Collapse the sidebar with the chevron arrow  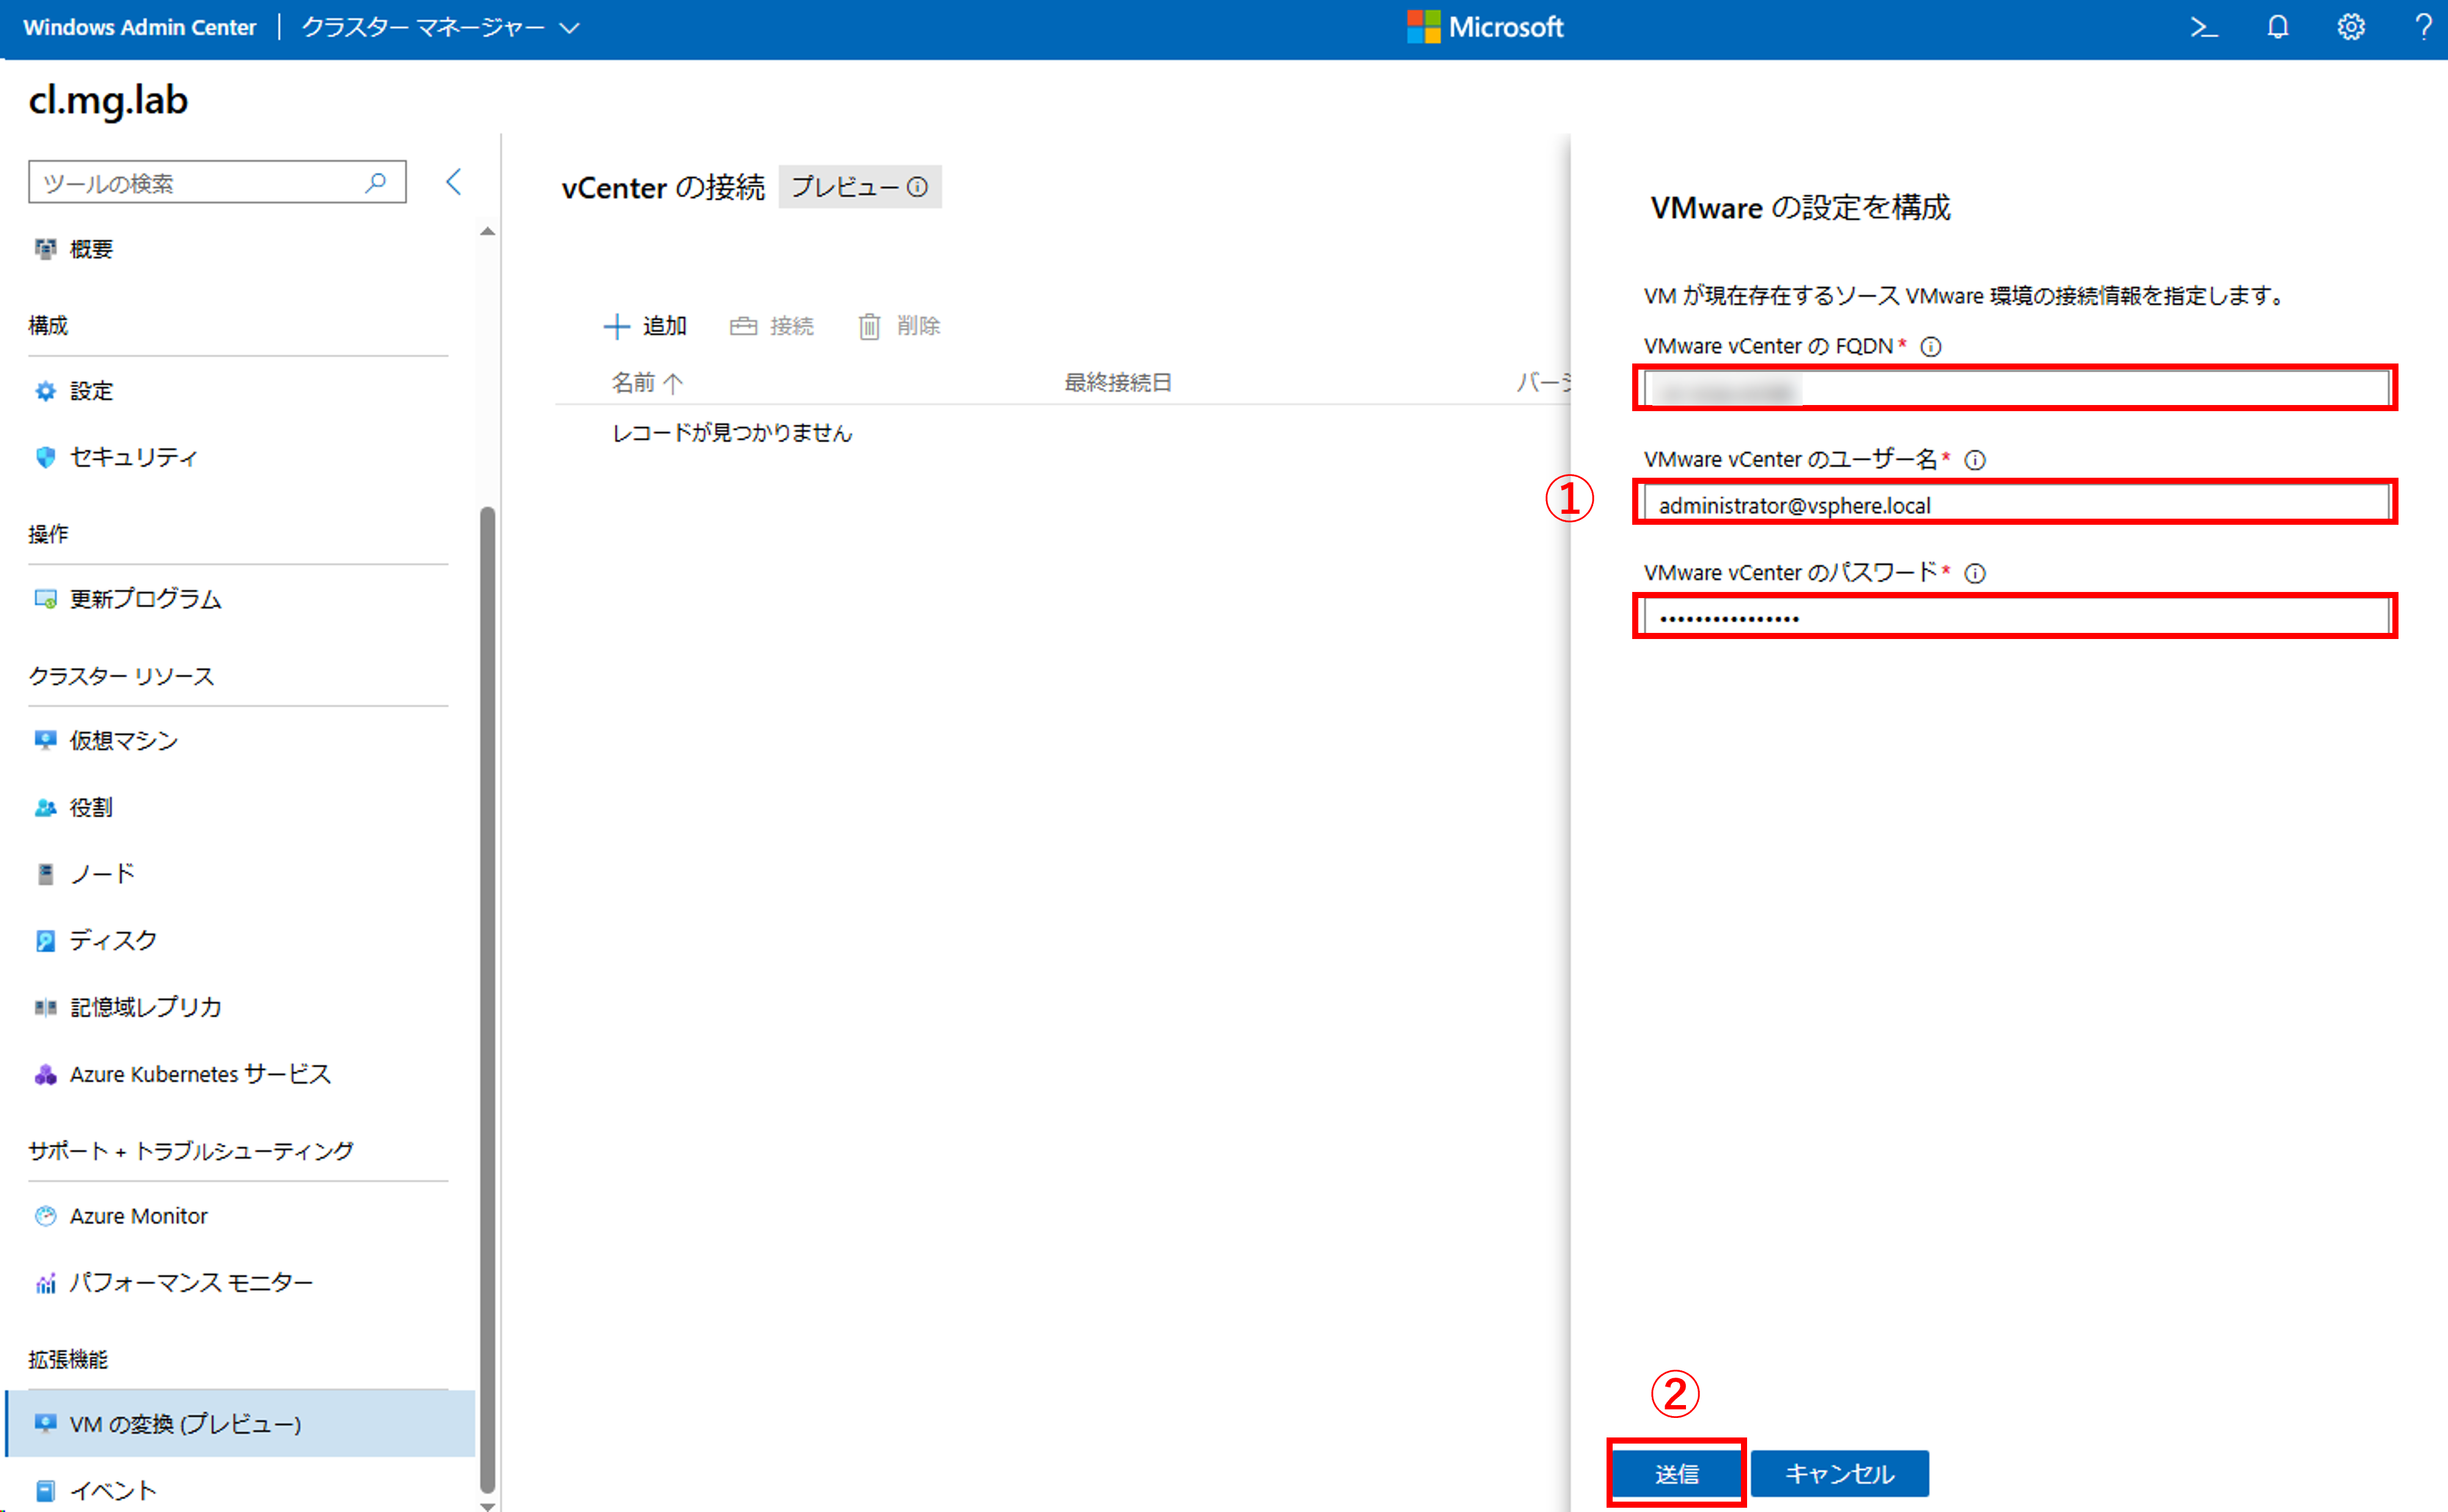454,182
